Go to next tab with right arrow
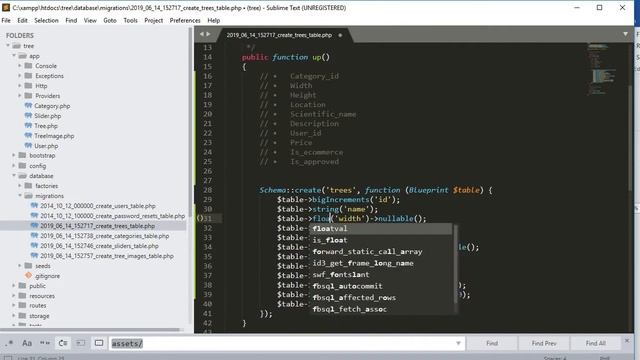640x360 pixels. click(x=208, y=34)
